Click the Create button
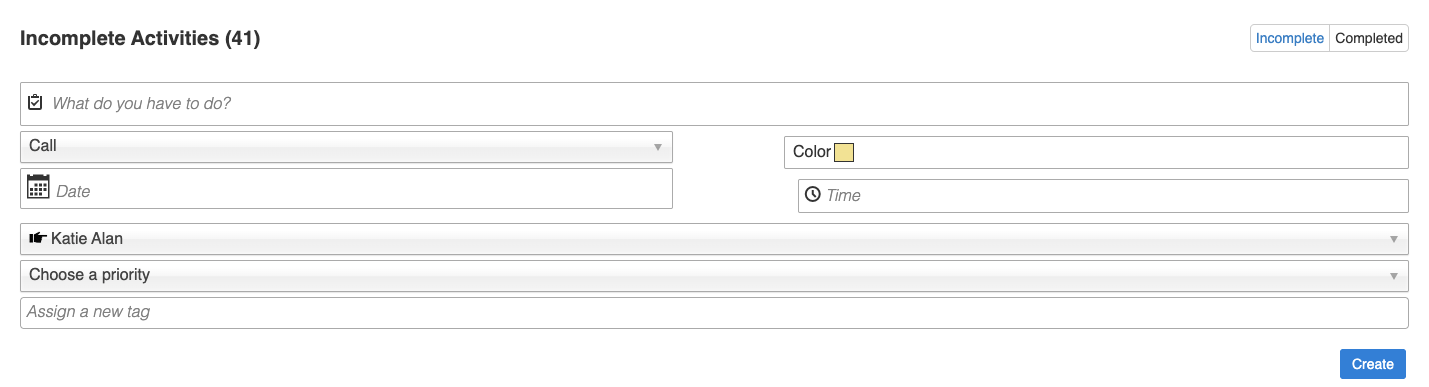 point(1373,364)
